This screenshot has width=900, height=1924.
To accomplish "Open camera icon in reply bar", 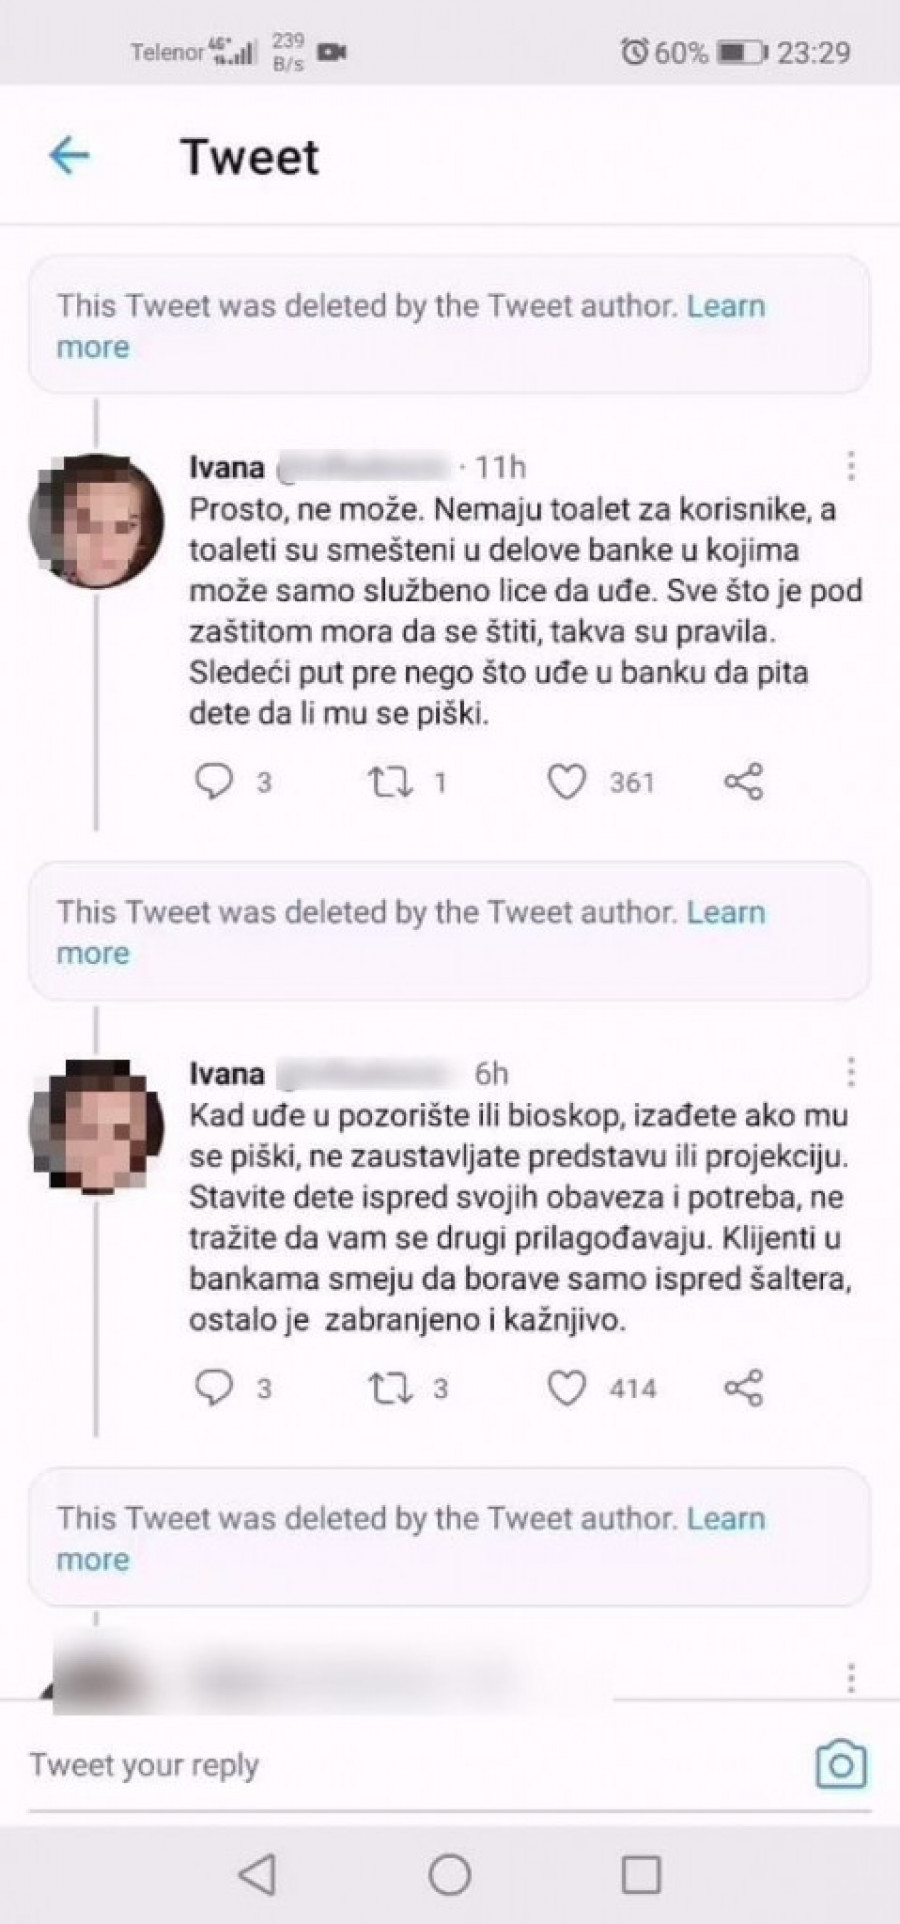I will (x=840, y=1765).
